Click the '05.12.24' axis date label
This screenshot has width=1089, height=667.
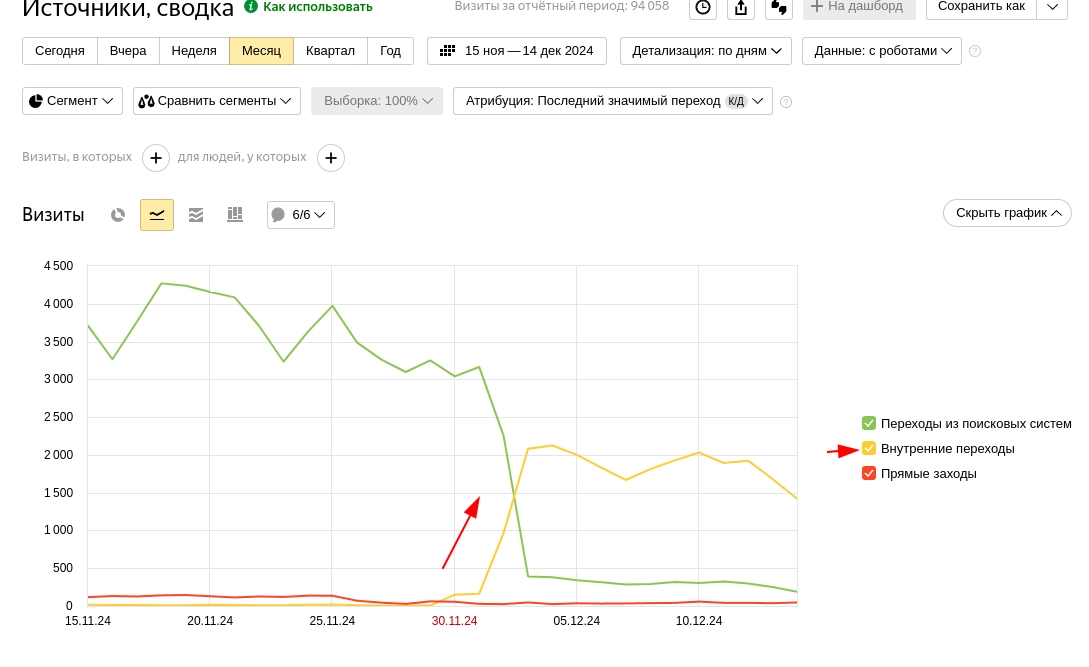tap(576, 620)
